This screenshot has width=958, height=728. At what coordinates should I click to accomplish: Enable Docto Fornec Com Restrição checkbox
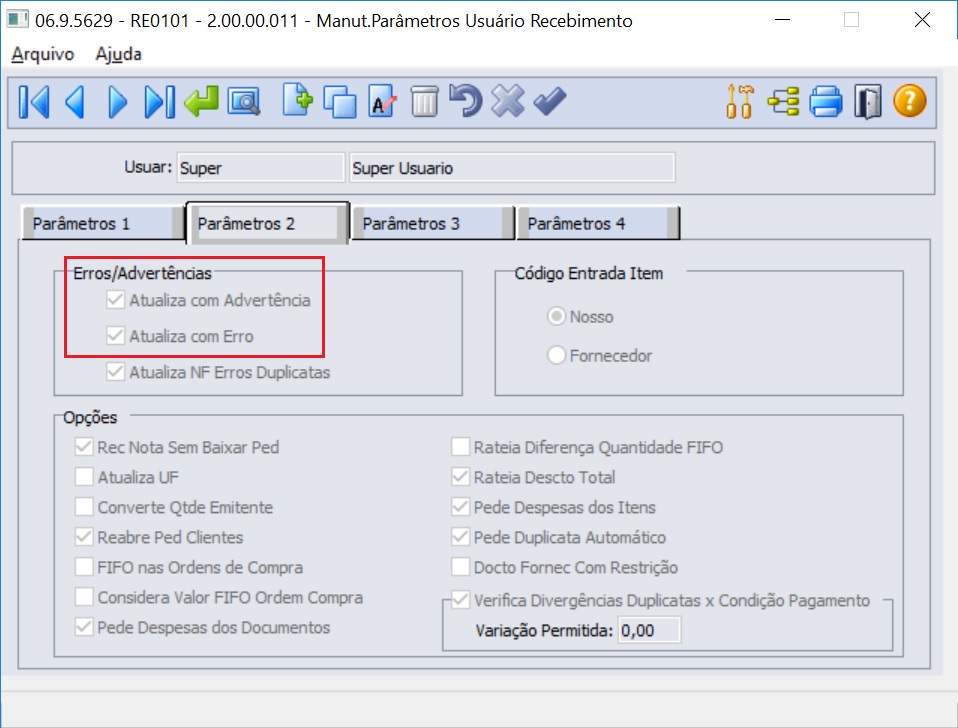point(460,567)
